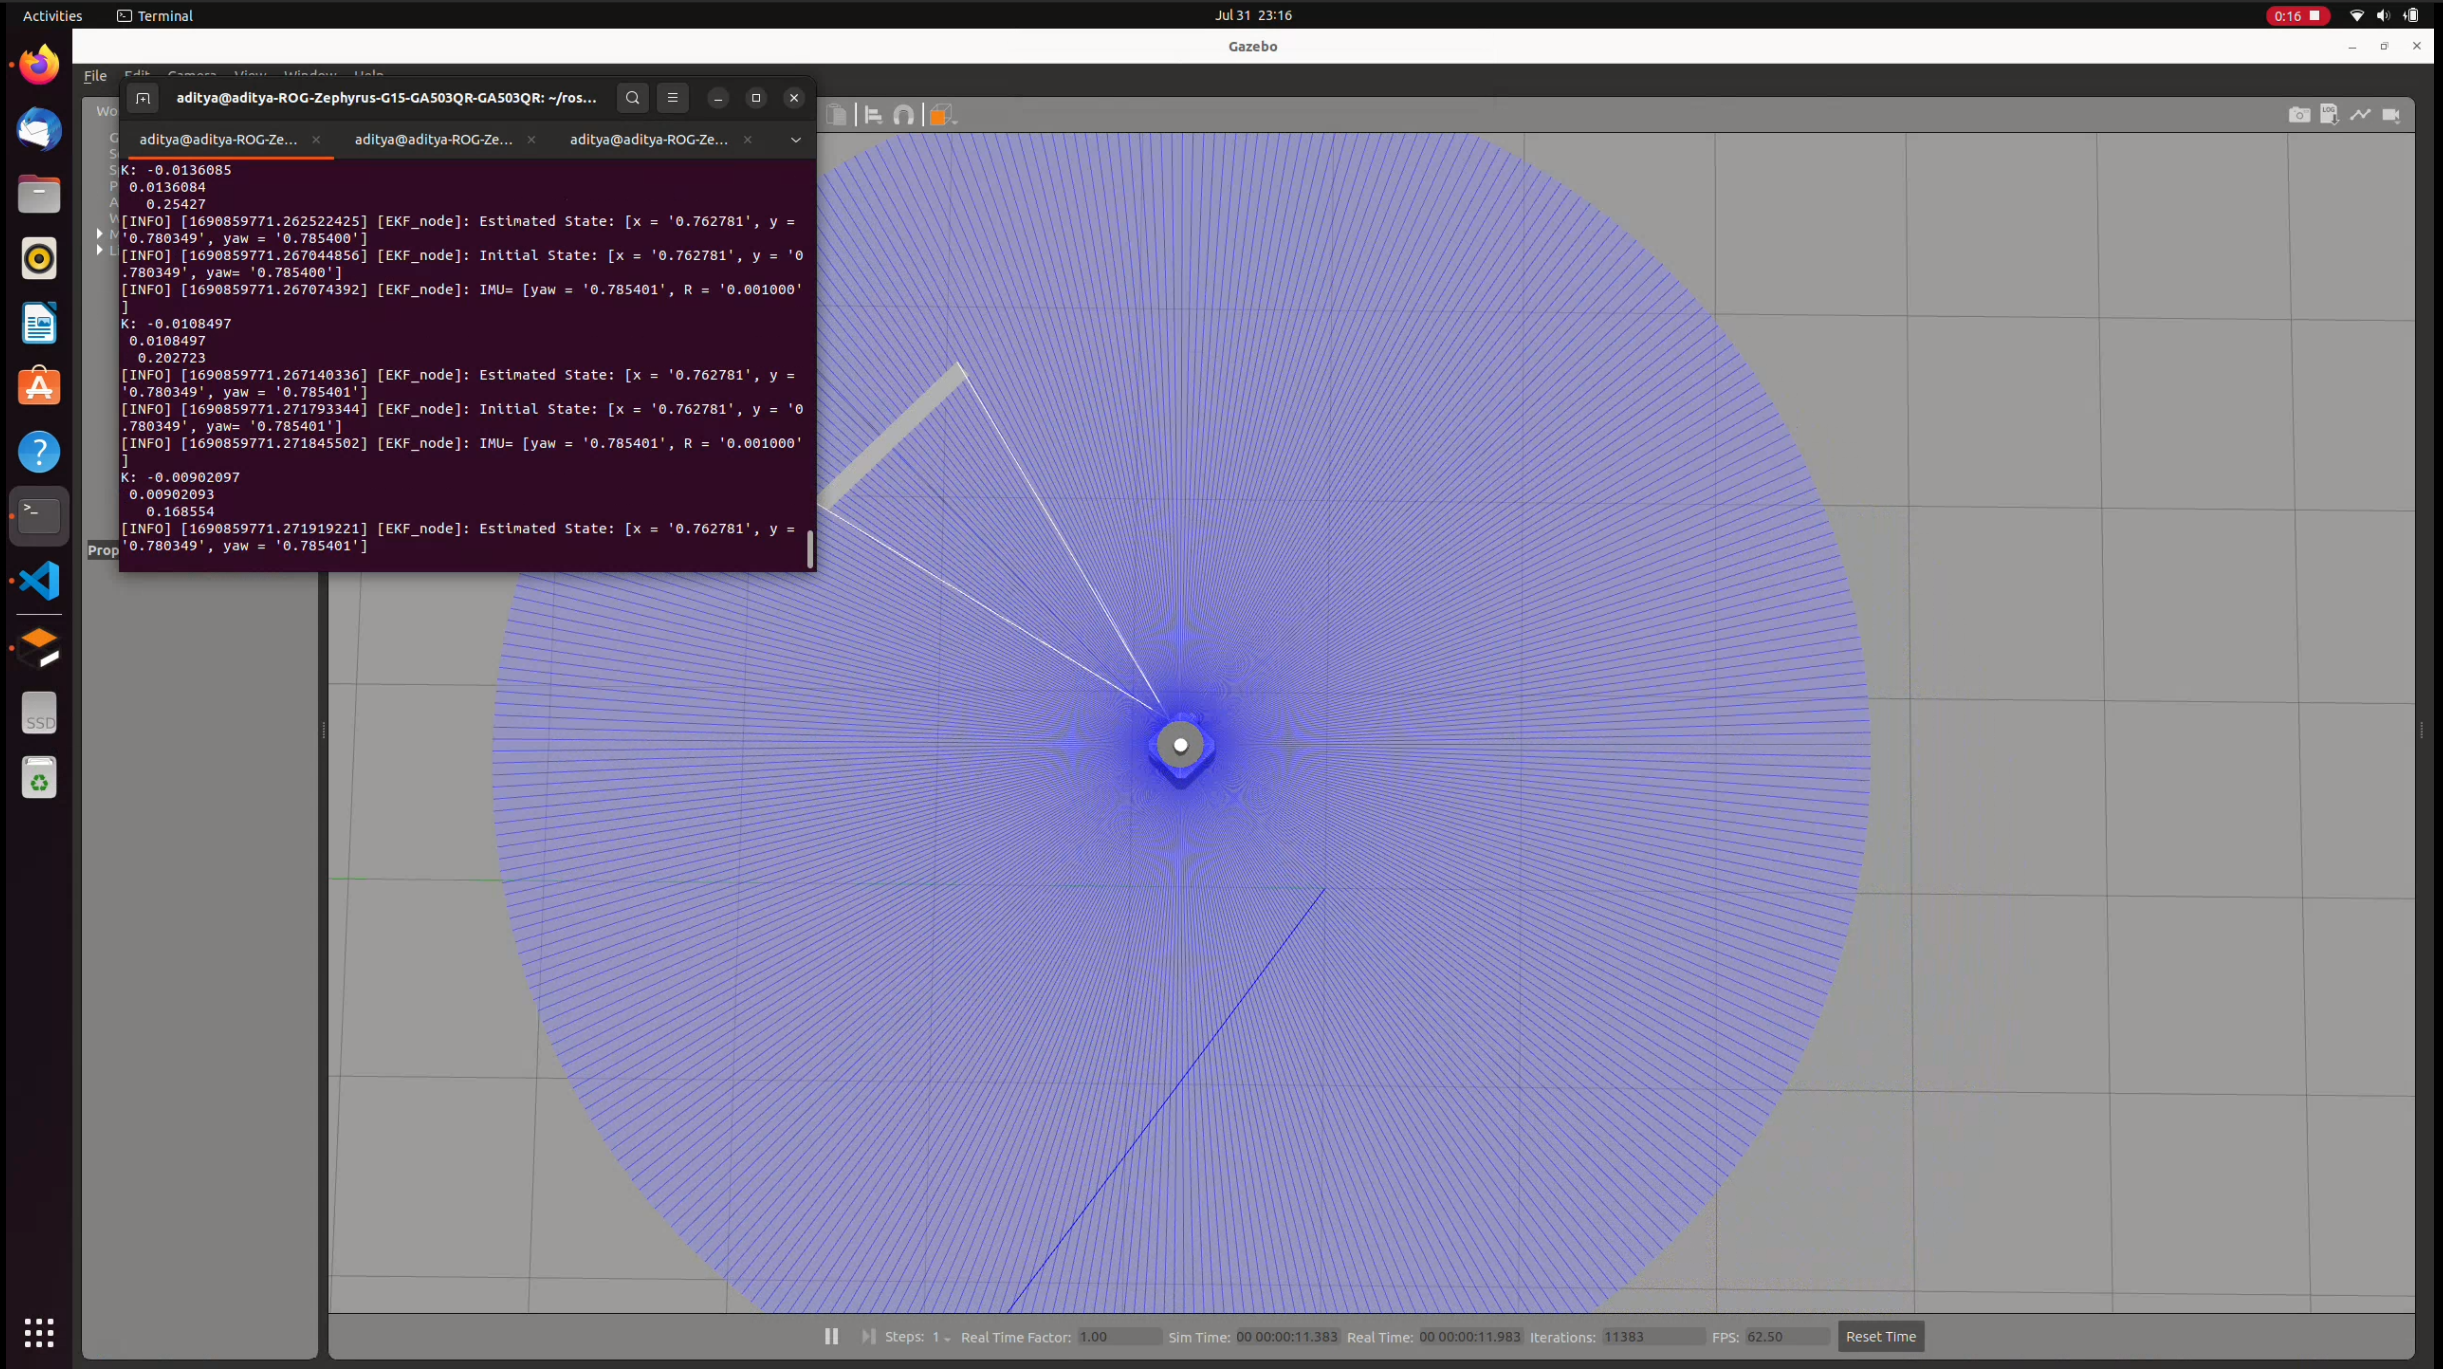The height and width of the screenshot is (1369, 2443).
Task: Launch Firefox from the dock
Action: (x=39, y=65)
